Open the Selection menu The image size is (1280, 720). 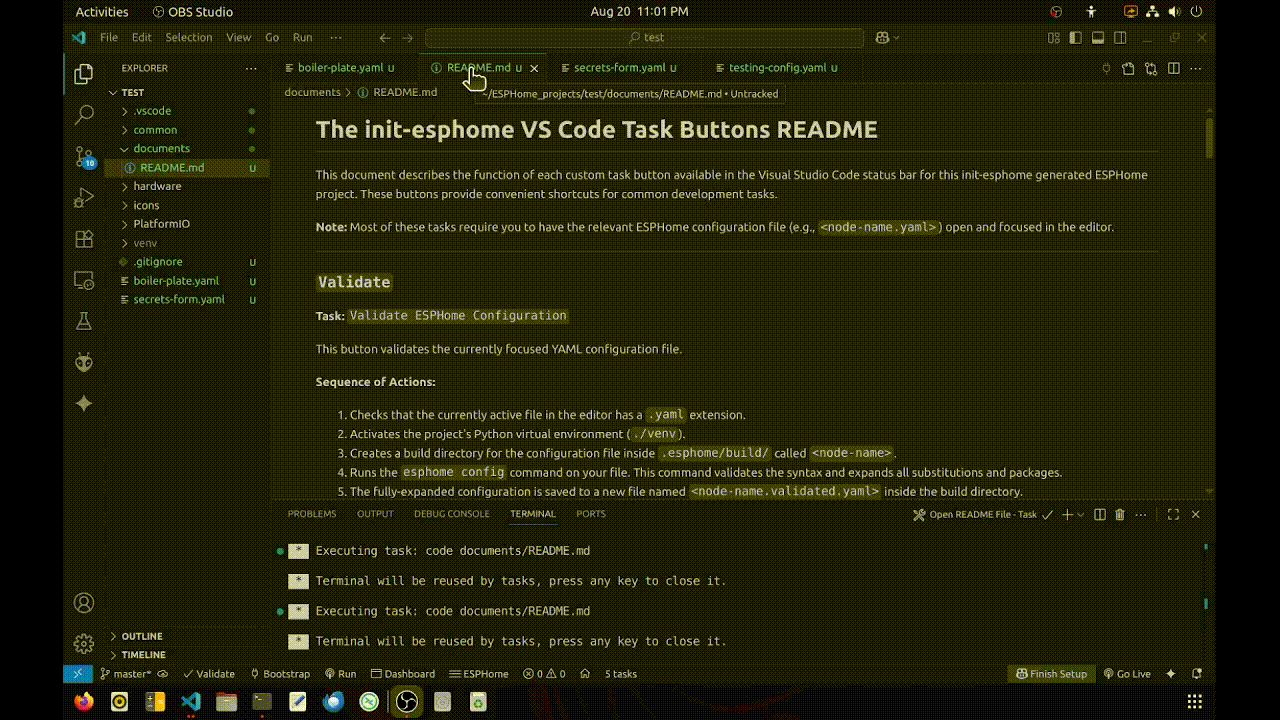pos(189,37)
